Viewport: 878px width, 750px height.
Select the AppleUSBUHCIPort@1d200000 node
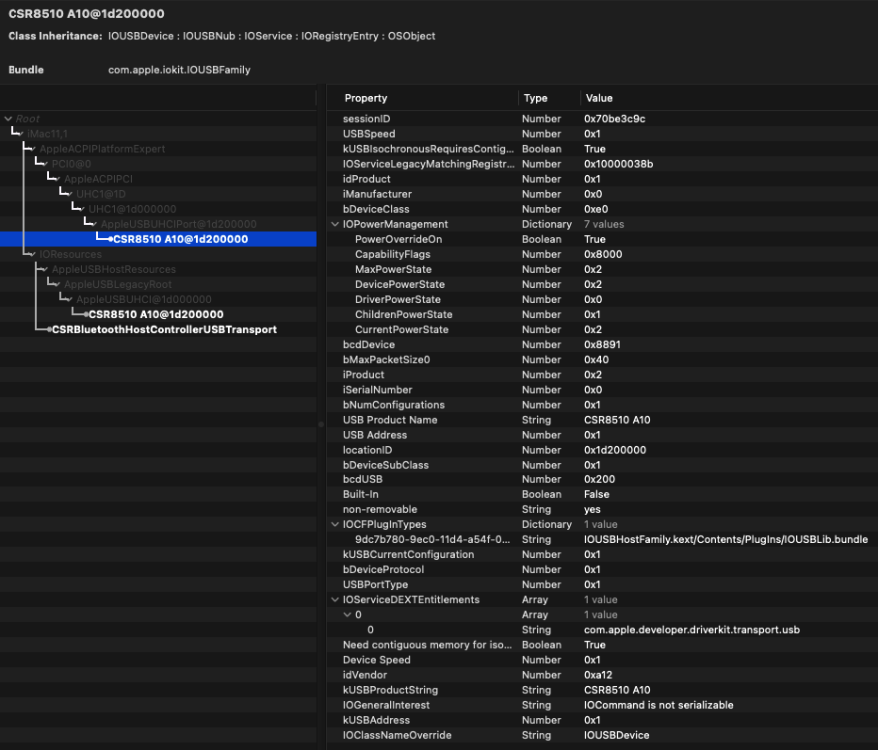[x=179, y=224]
